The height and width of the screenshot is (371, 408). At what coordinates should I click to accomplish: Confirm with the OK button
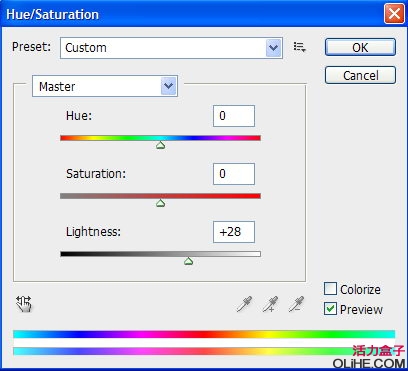360,47
